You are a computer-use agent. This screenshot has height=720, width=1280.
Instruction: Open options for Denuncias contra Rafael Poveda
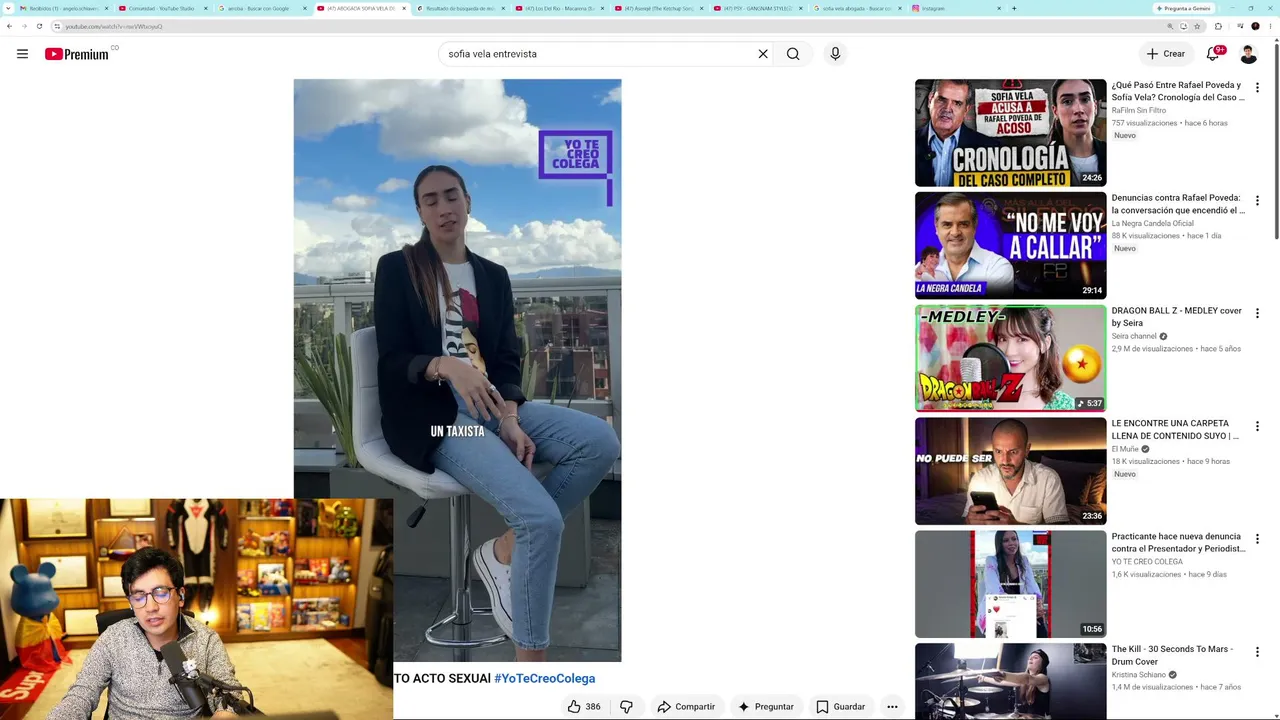pos(1257,201)
